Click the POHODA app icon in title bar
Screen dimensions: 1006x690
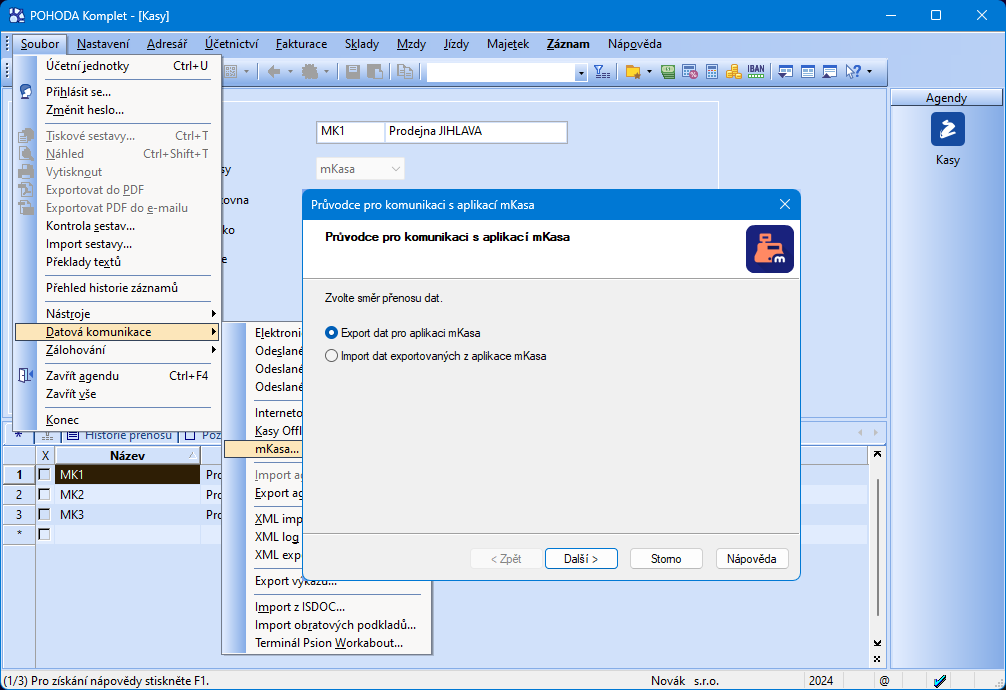16,15
